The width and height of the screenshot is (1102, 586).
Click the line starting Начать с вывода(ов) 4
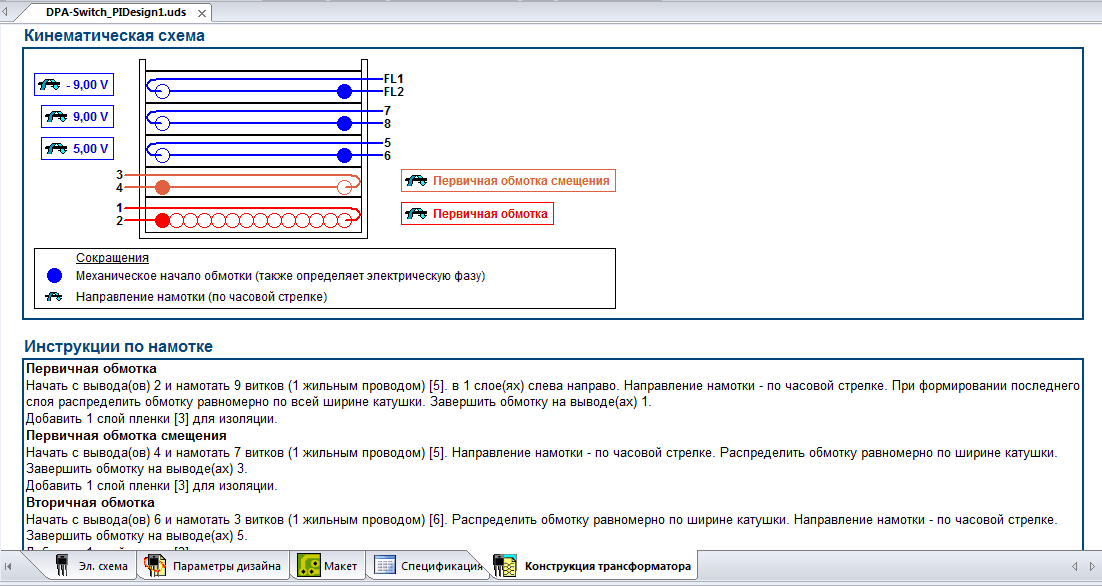[x=541, y=453]
